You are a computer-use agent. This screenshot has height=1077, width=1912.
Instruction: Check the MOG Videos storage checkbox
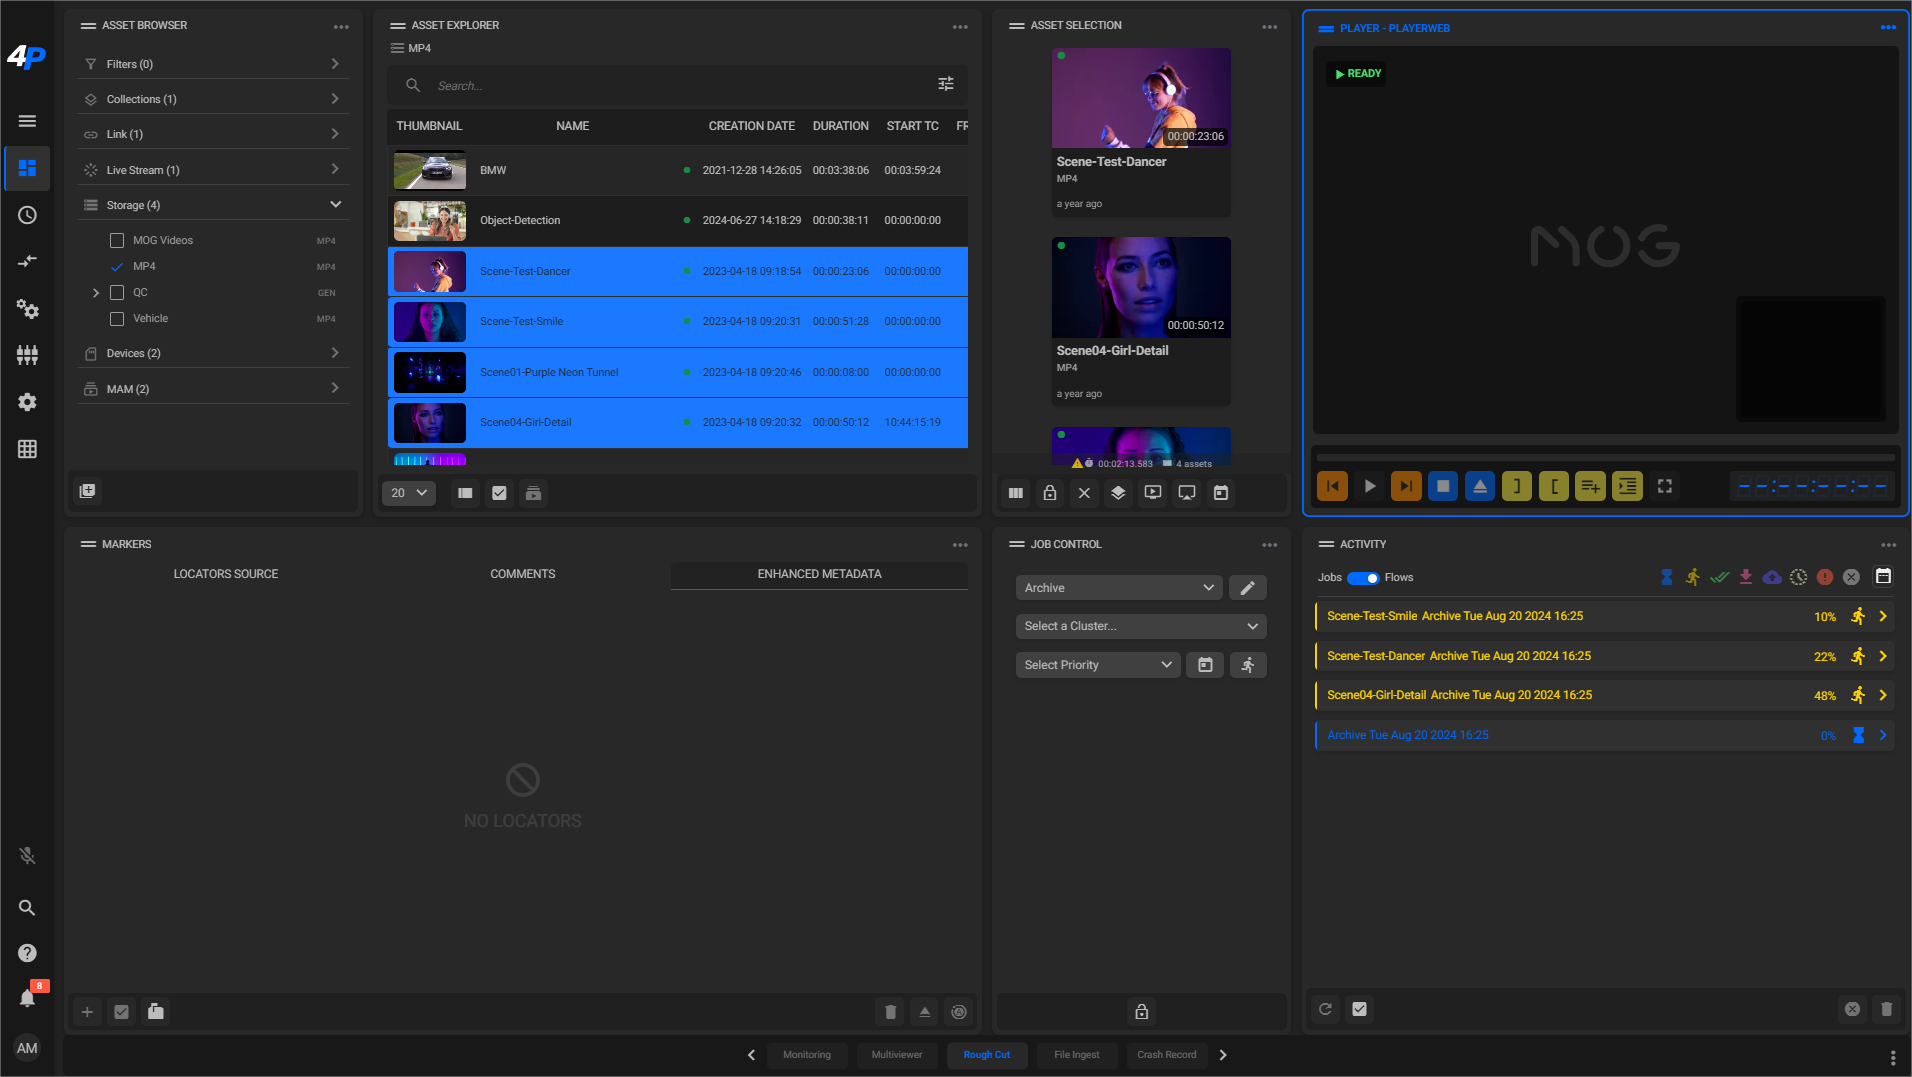117,241
